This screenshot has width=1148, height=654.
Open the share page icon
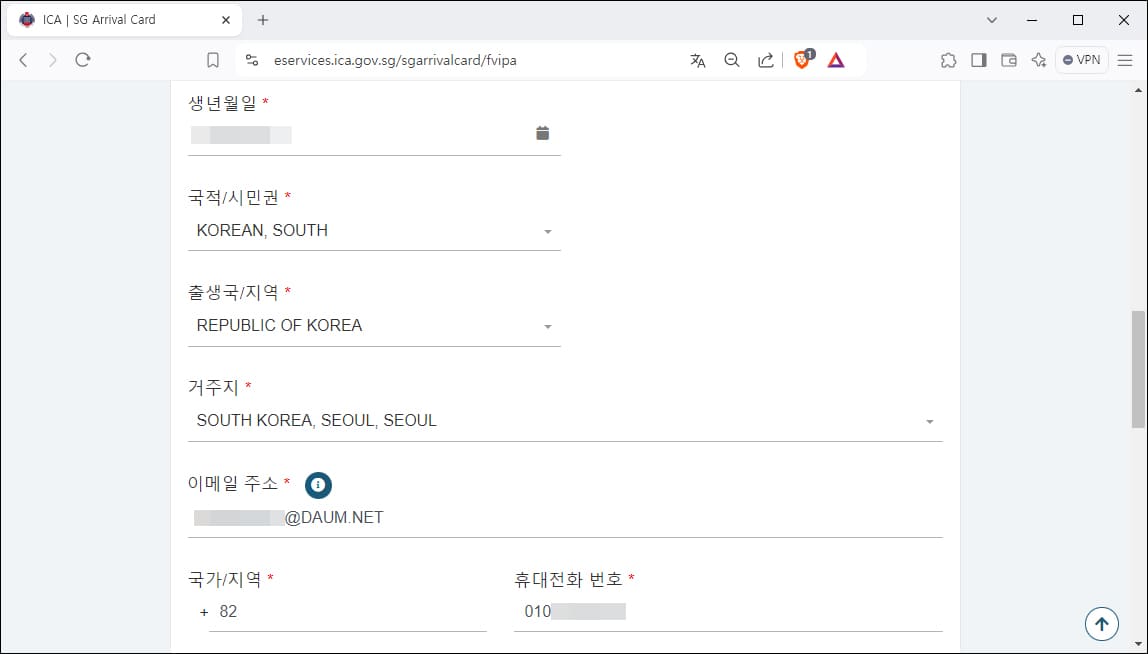click(x=765, y=60)
